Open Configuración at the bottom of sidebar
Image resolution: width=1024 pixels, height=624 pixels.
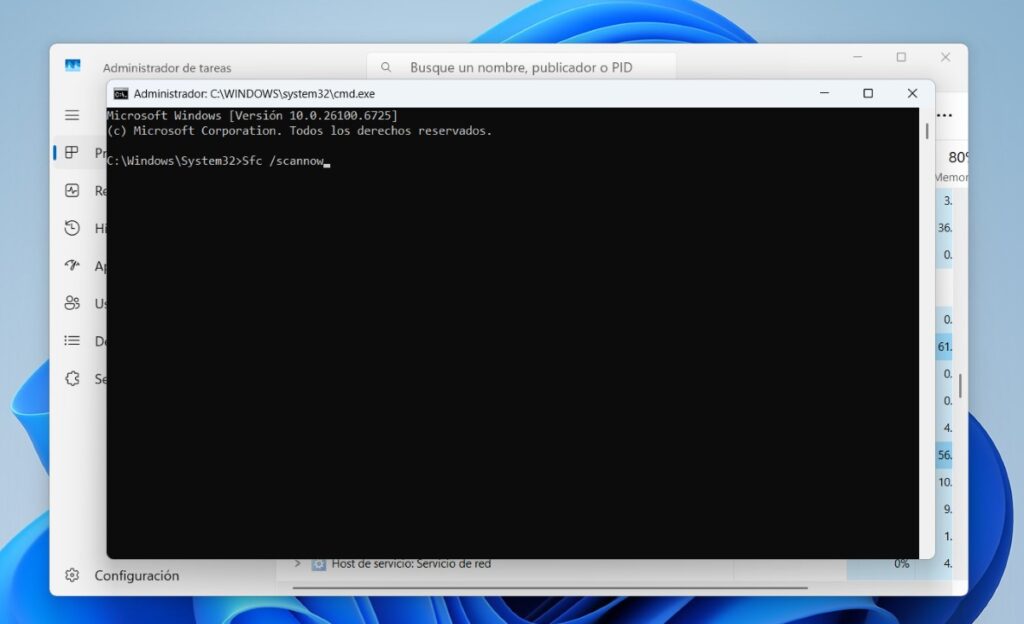click(110, 576)
